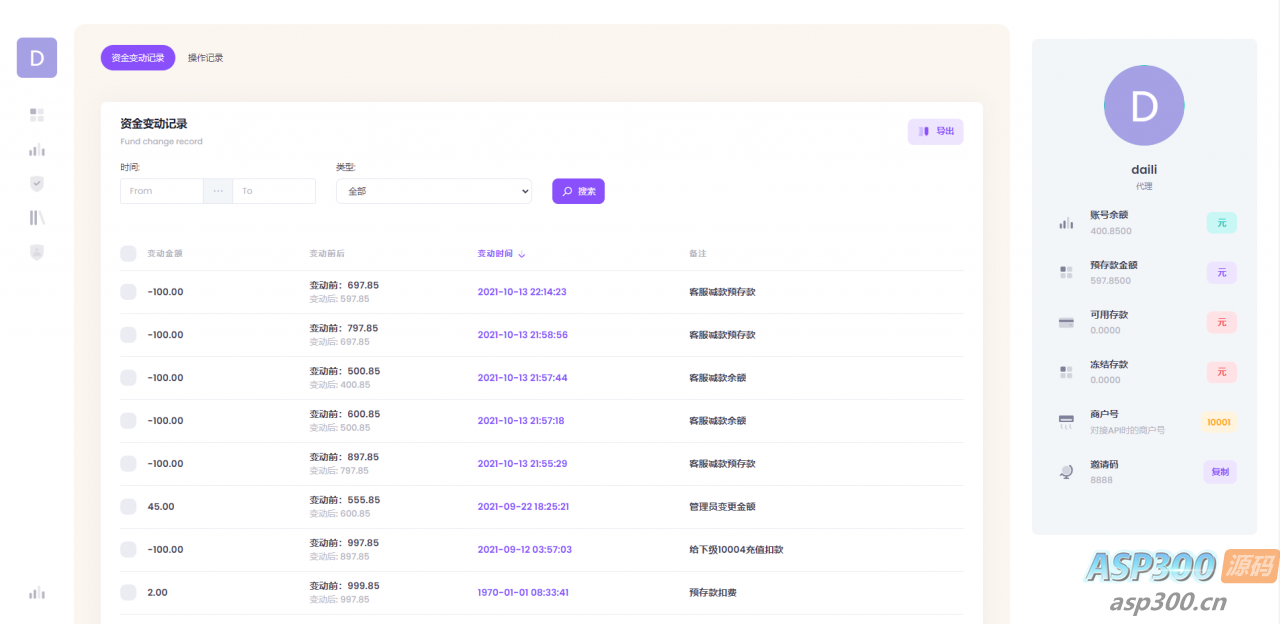The image size is (1280, 624).
Task: Click the date range separator dots button
Action: [x=218, y=191]
